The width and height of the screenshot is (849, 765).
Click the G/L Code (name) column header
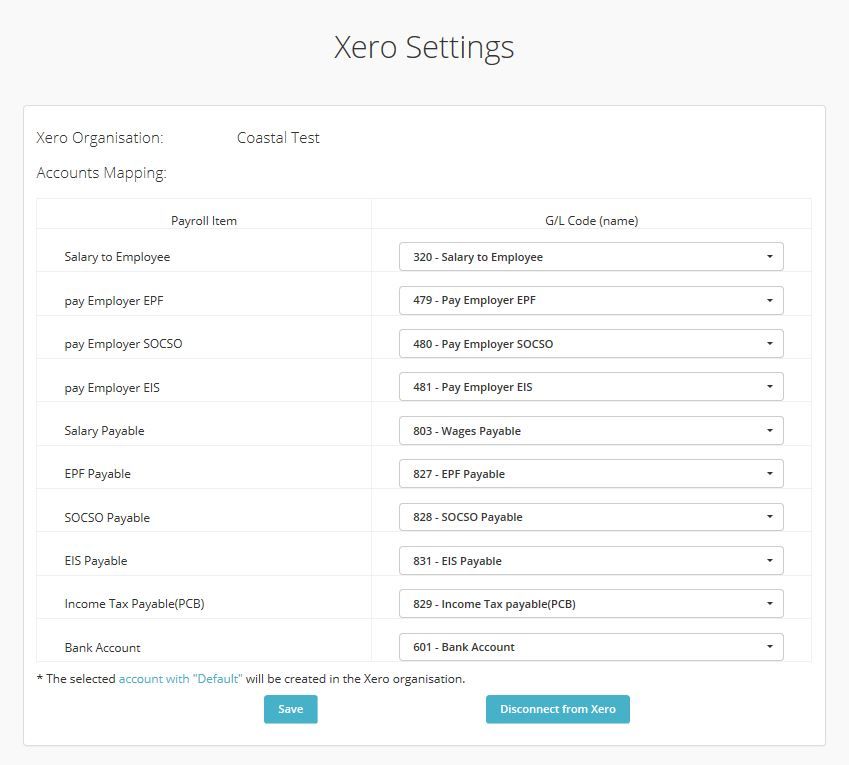tap(591, 221)
